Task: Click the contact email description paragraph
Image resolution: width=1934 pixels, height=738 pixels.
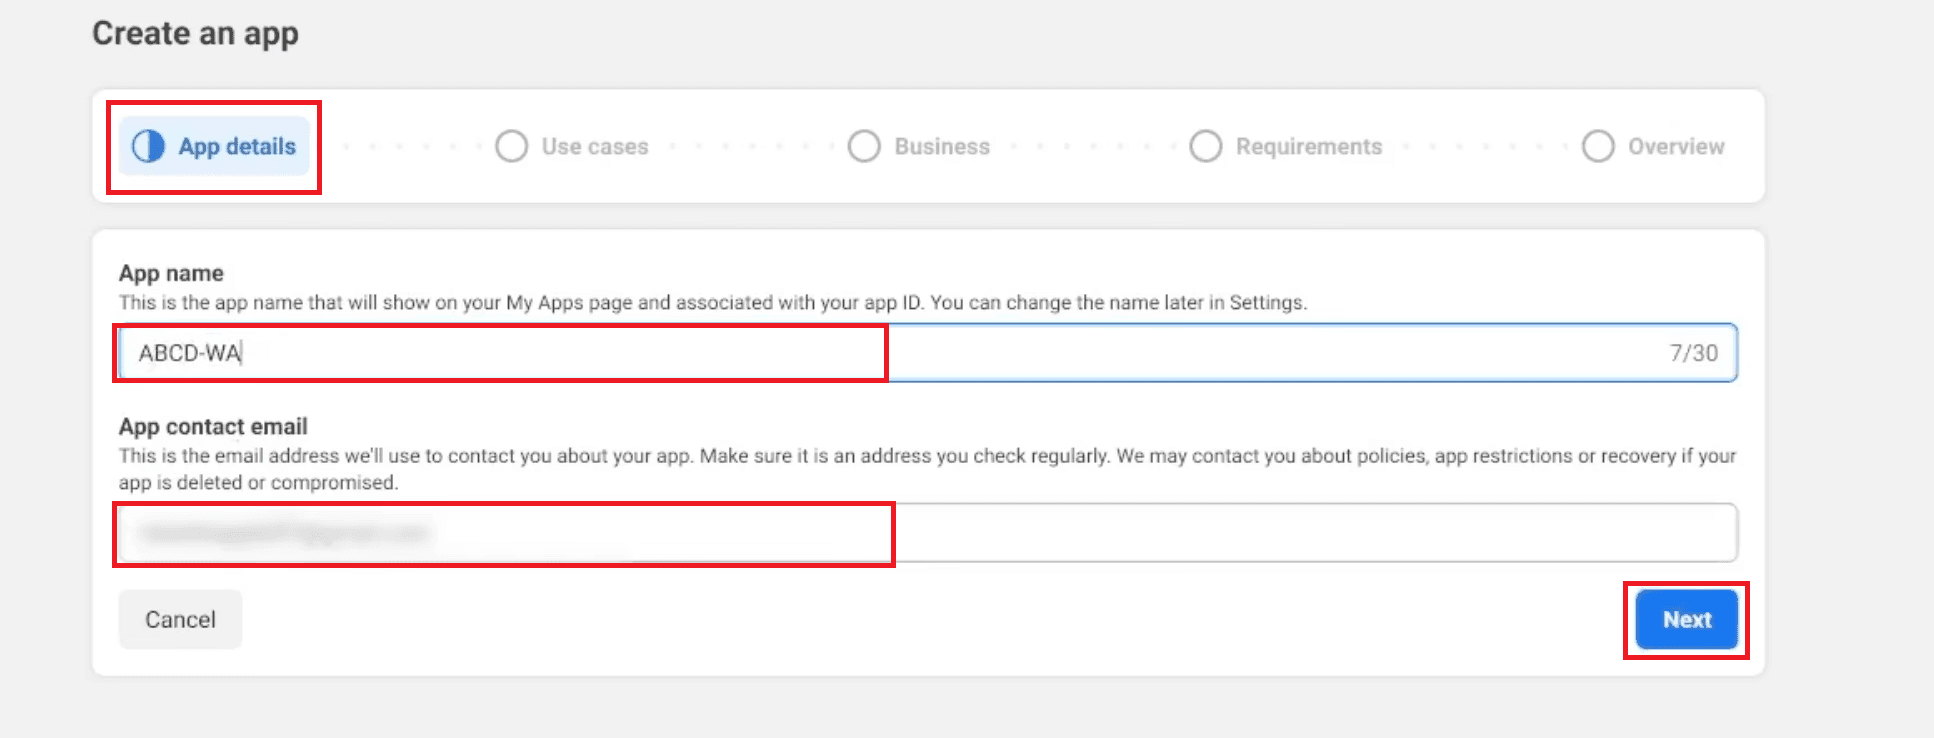Action: (928, 469)
